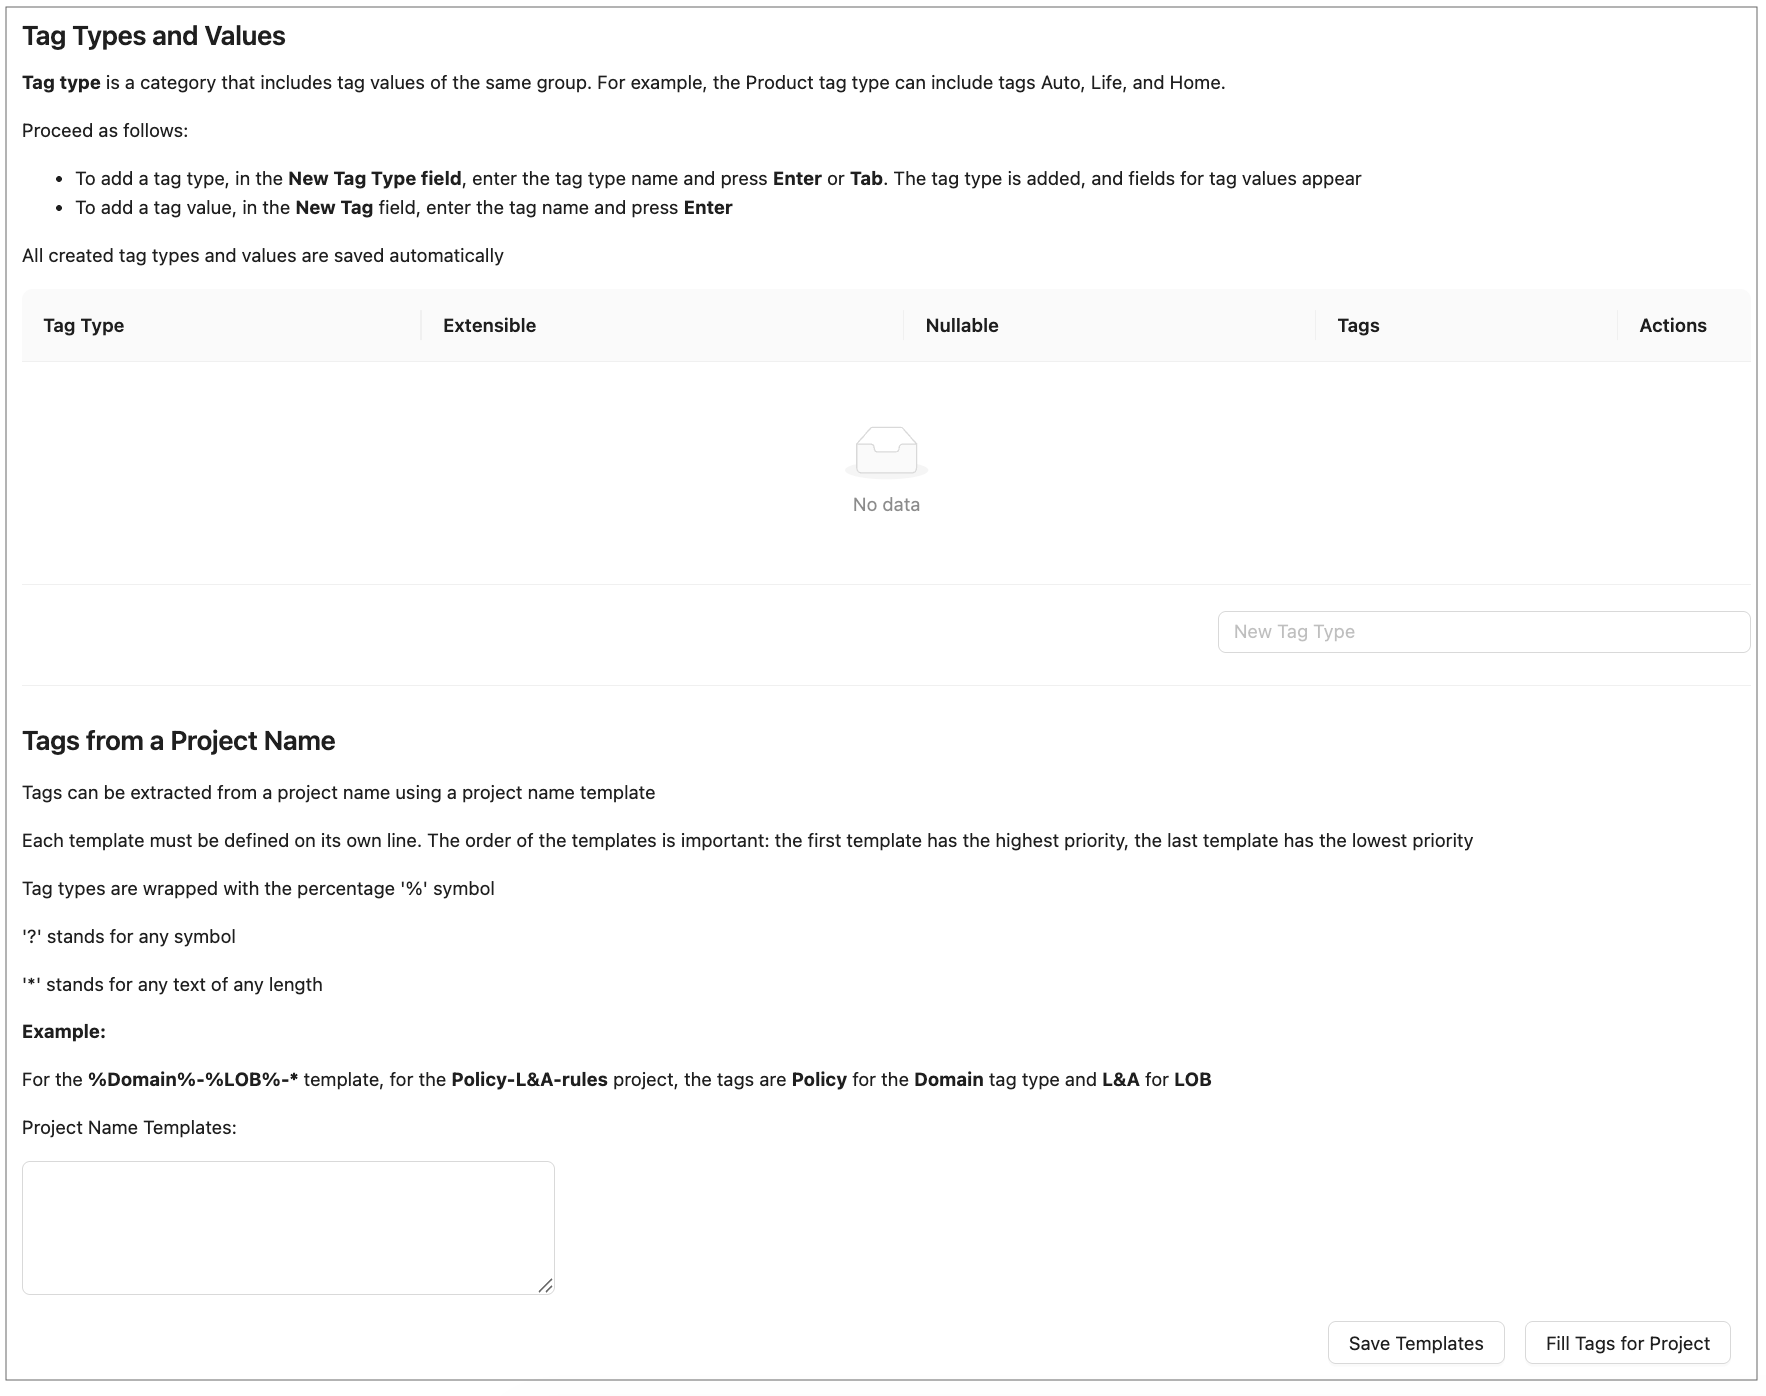The image size is (1766, 1396).
Task: Click the Project Name Templates label
Action: pyautogui.click(x=129, y=1128)
